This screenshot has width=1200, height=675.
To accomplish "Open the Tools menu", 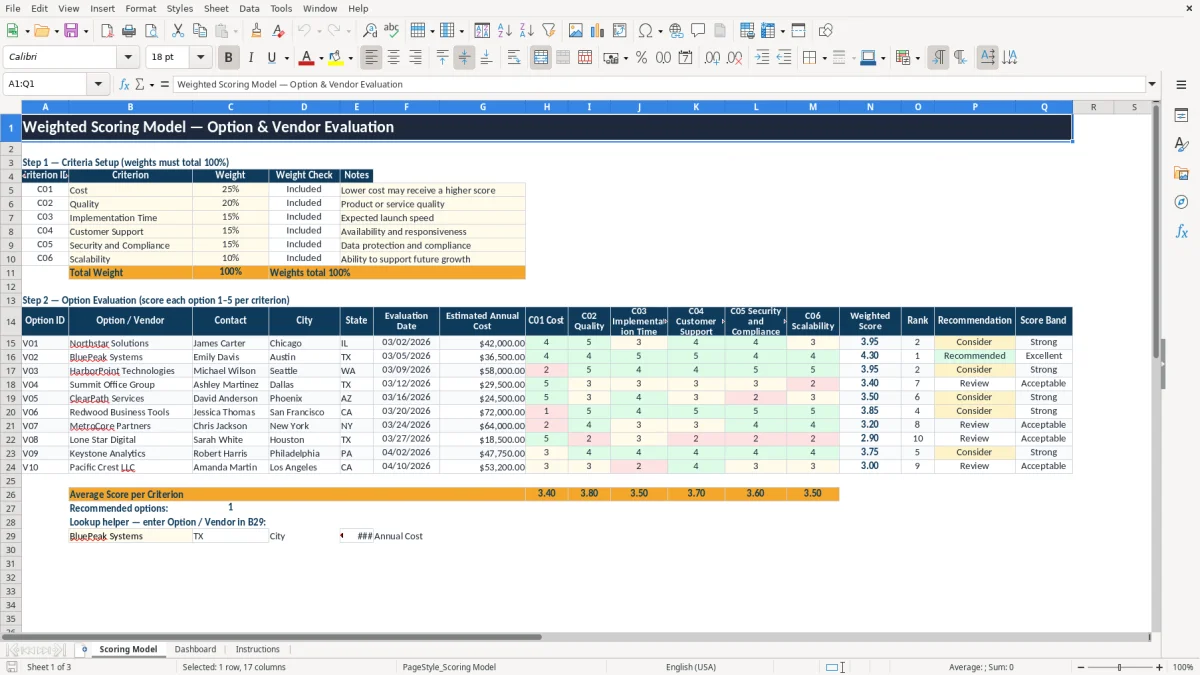I will (281, 8).
